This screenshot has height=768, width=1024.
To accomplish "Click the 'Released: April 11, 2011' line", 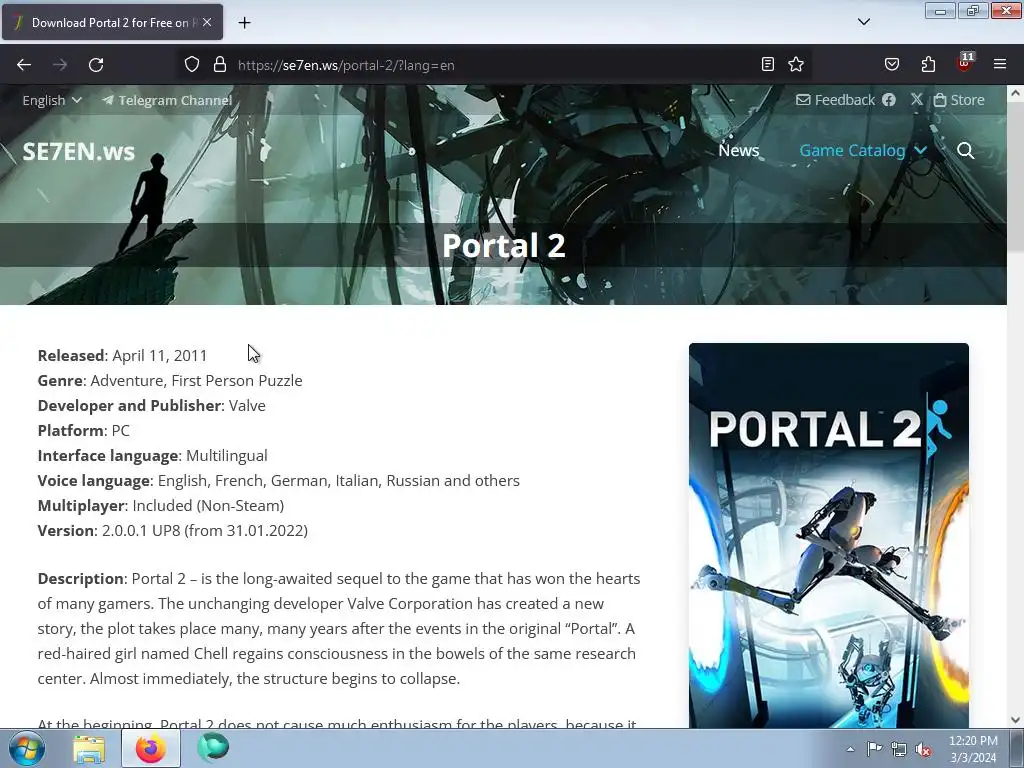I will pos(122,355).
